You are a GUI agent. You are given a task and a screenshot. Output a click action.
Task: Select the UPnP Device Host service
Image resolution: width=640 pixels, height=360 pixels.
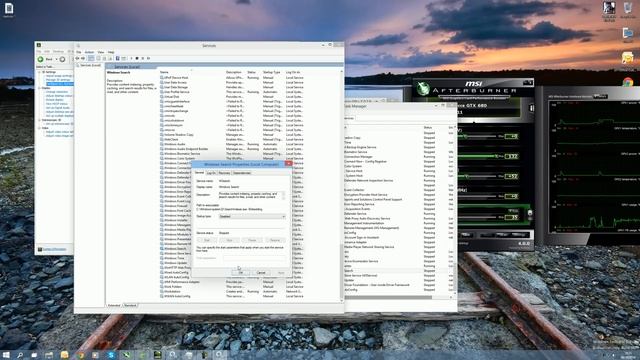point(231,78)
